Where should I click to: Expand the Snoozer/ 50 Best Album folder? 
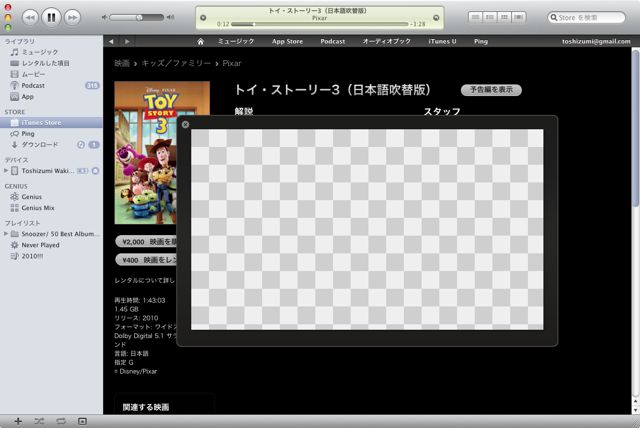pyautogui.click(x=6, y=234)
